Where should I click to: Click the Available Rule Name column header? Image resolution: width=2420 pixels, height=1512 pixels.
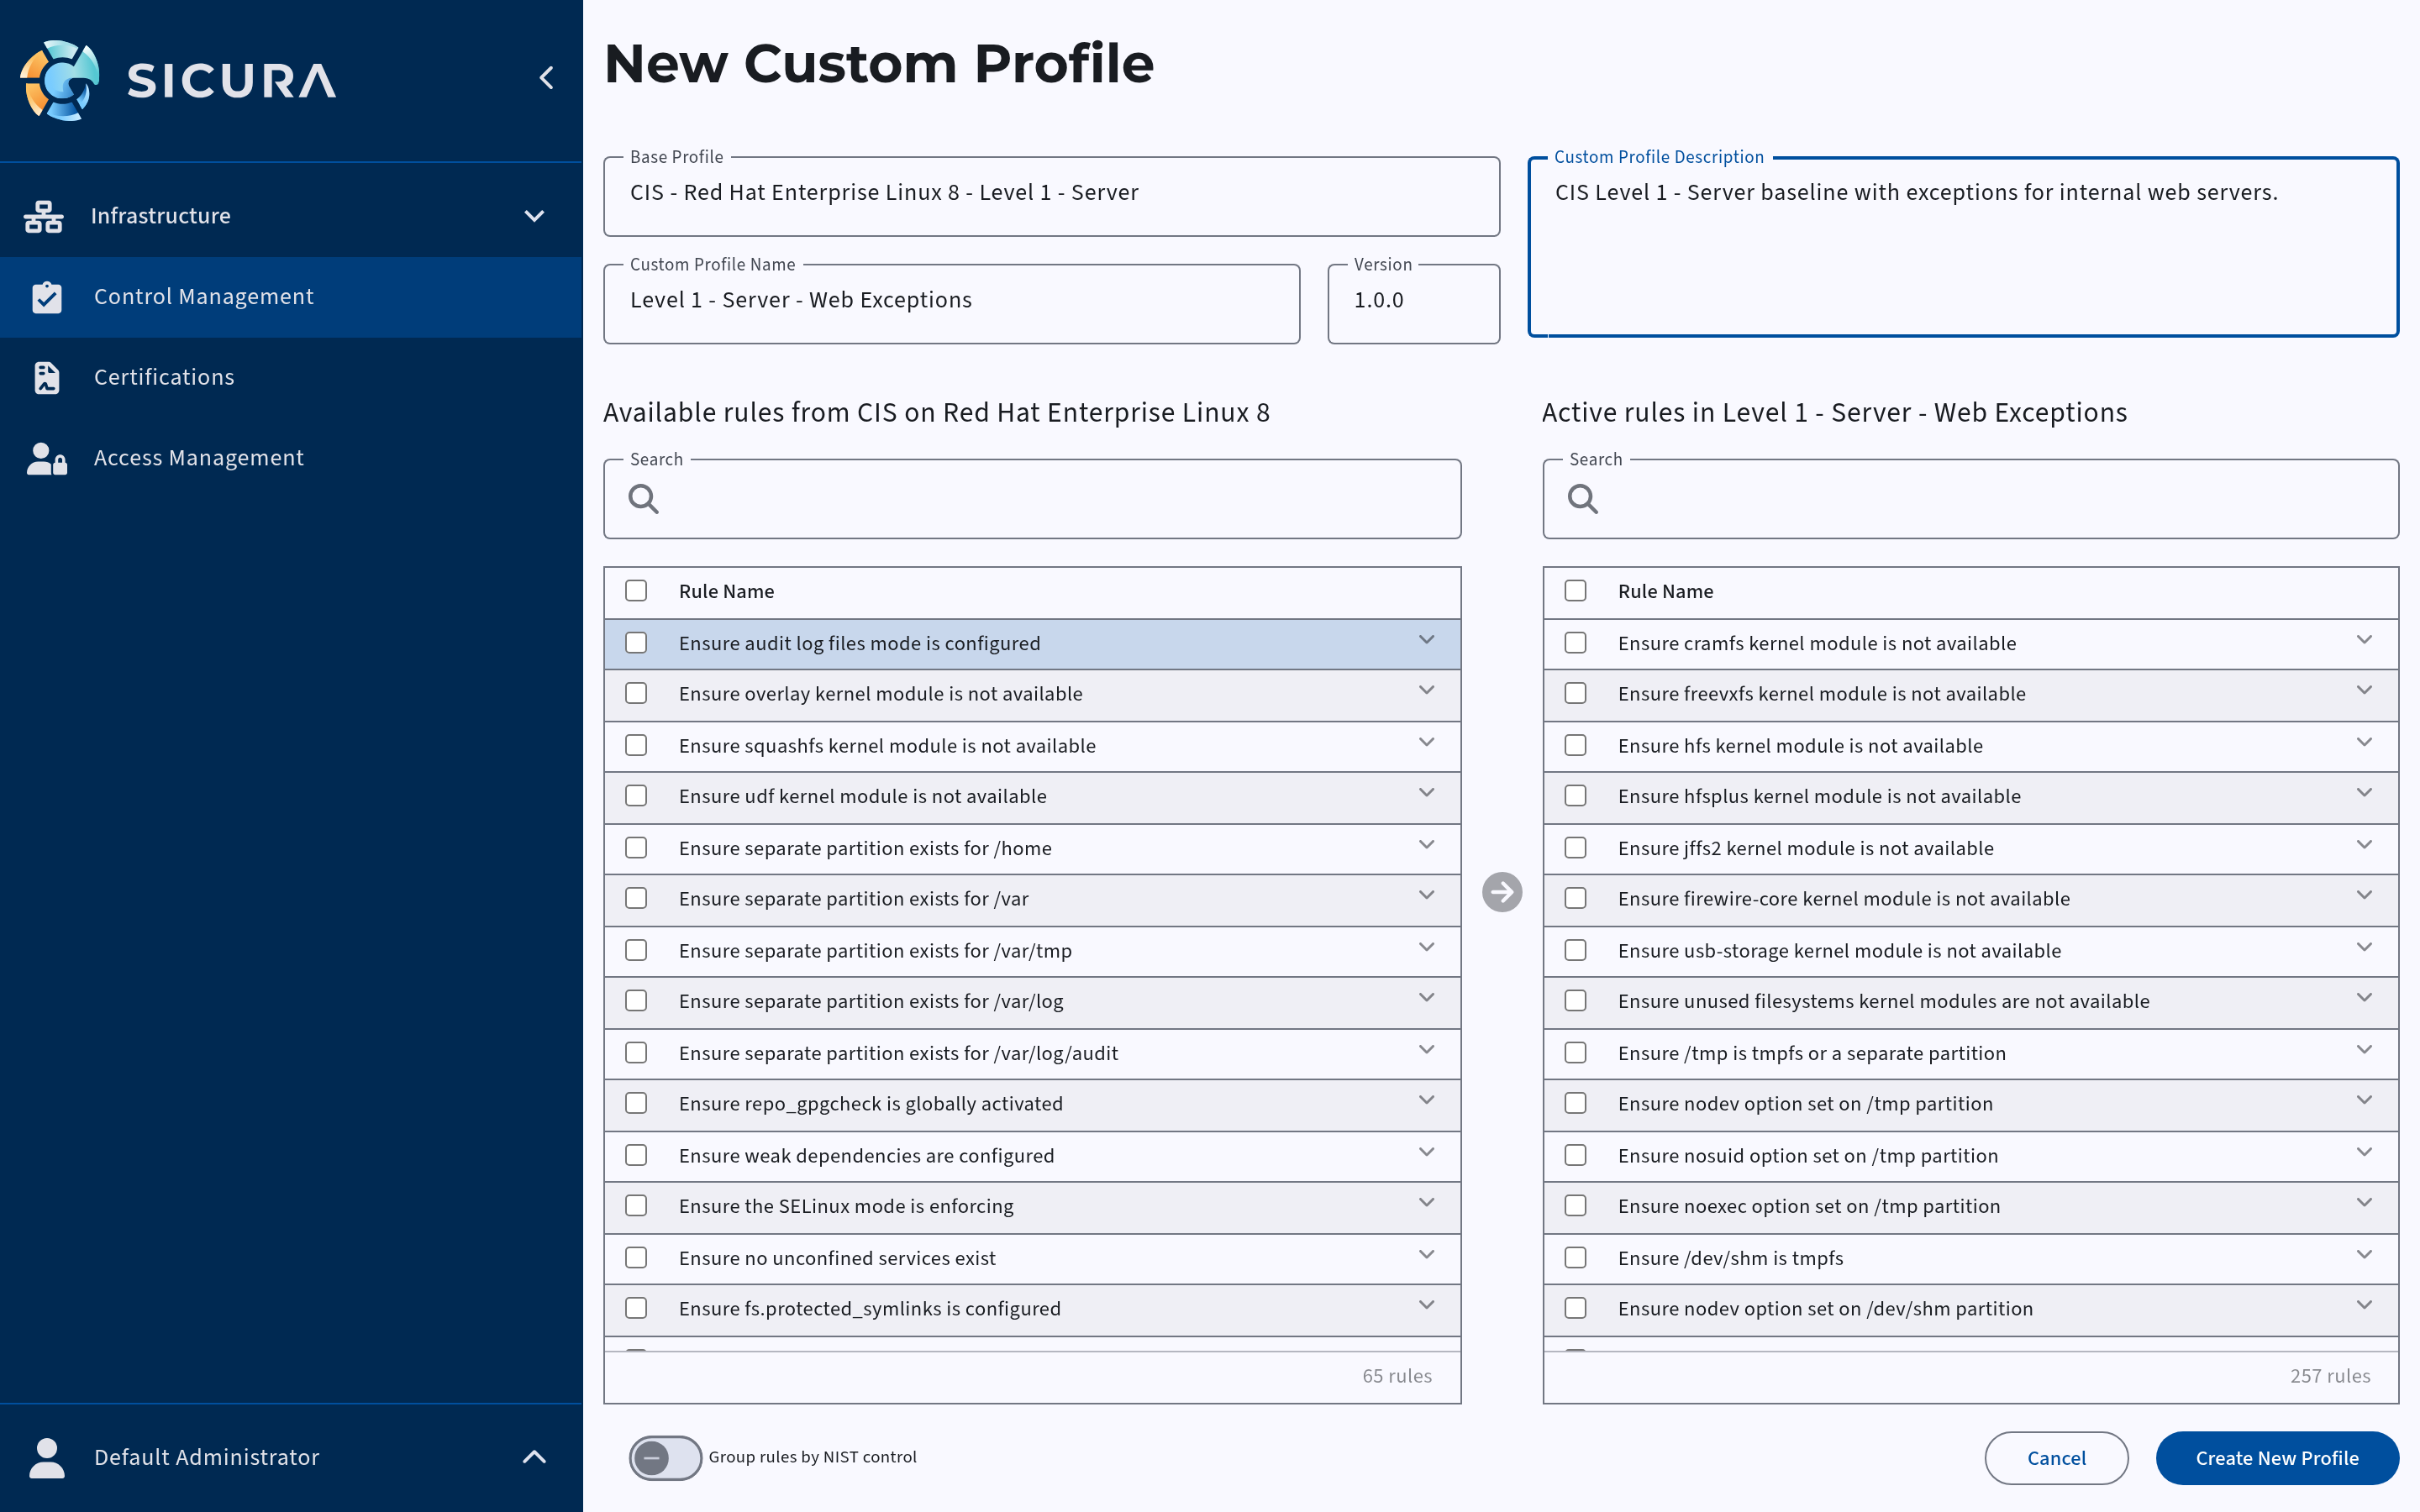pos(726,591)
